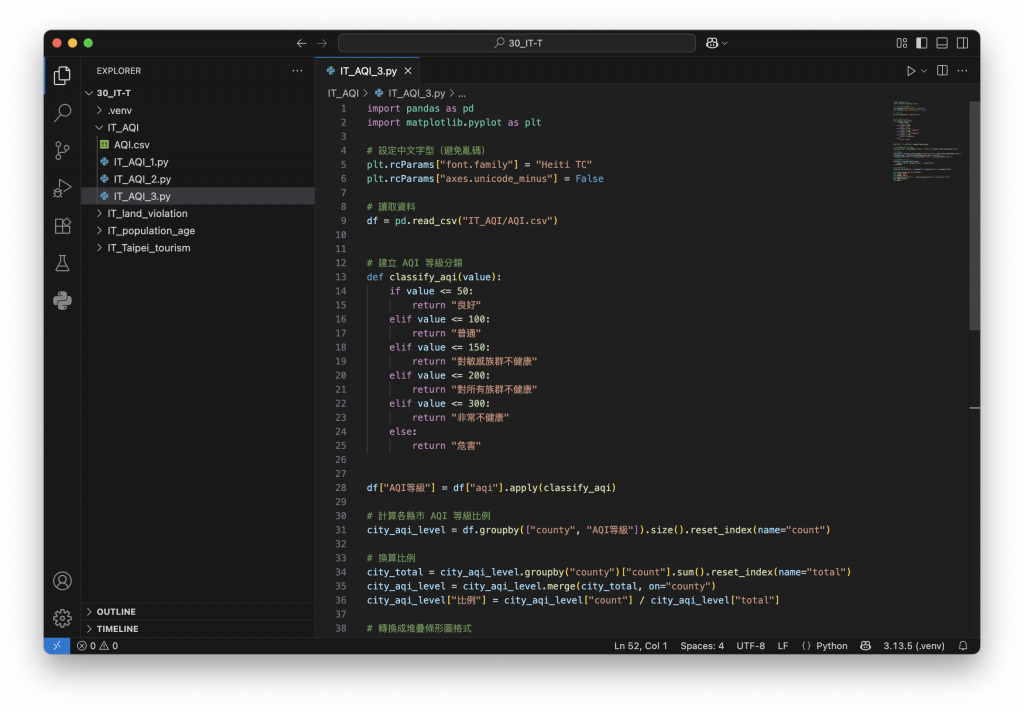Viewport: 1024px width, 712px height.
Task: Click line number 28 in gutter
Action: point(340,488)
